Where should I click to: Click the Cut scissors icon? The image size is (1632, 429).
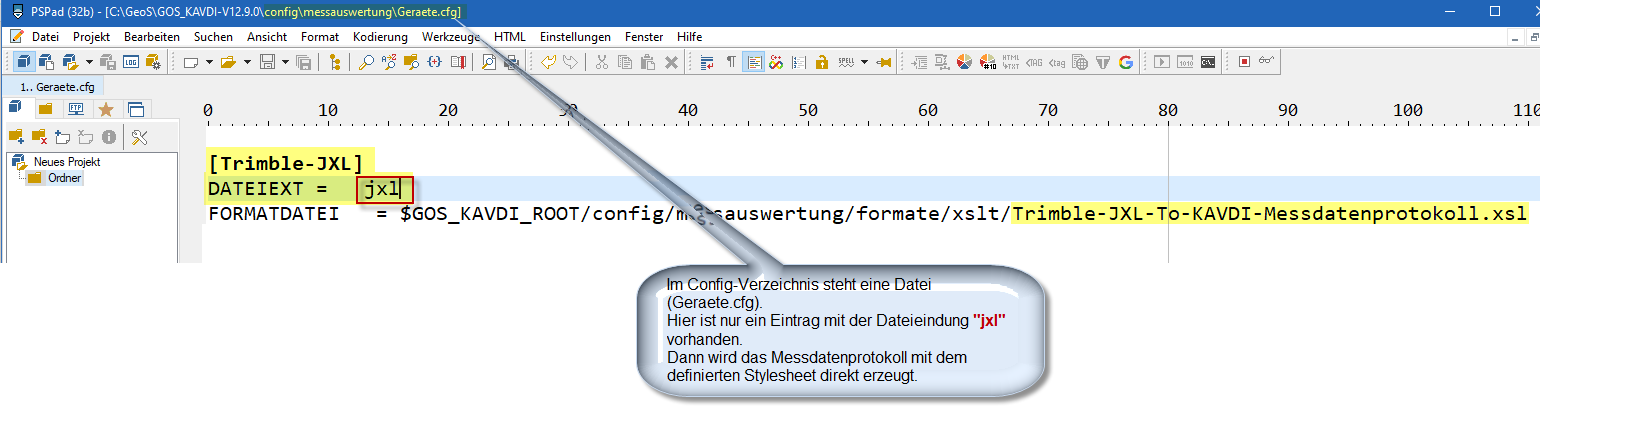(601, 62)
